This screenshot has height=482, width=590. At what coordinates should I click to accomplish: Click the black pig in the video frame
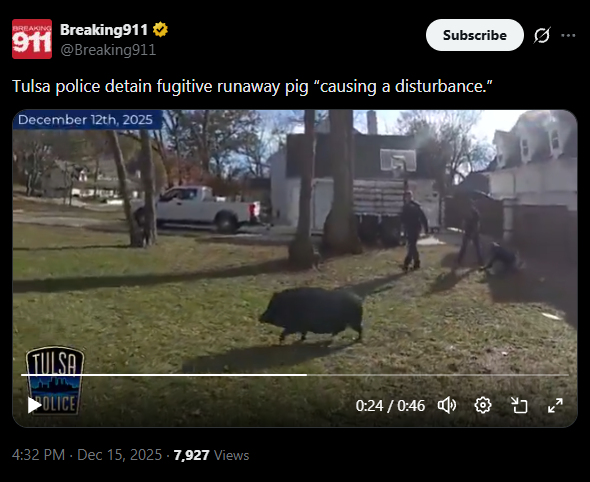(312, 314)
